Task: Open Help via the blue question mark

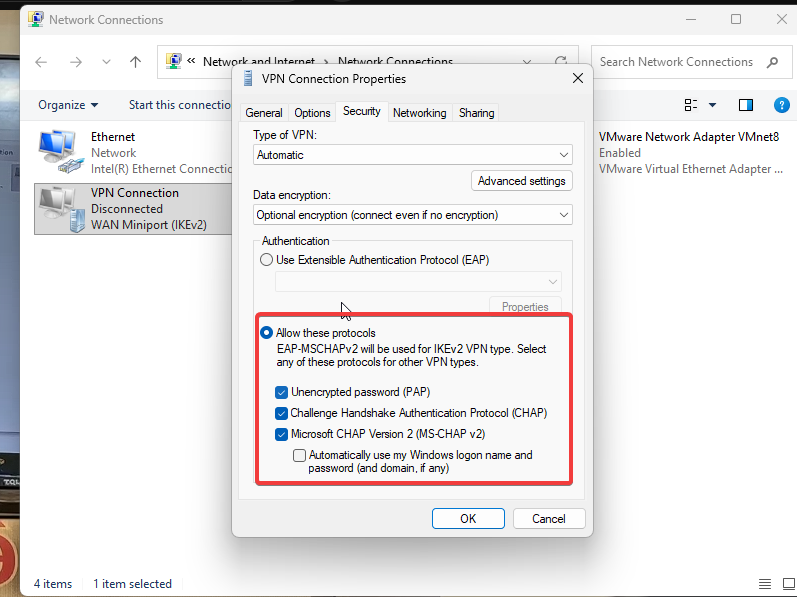Action: click(781, 105)
